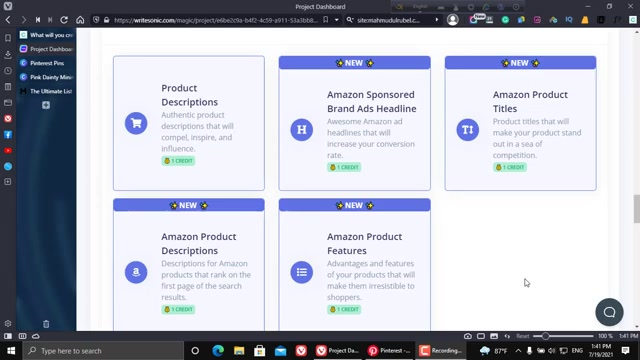This screenshot has height=360, width=640.
Task: Reload the page with the refresh icon
Action: (64, 20)
